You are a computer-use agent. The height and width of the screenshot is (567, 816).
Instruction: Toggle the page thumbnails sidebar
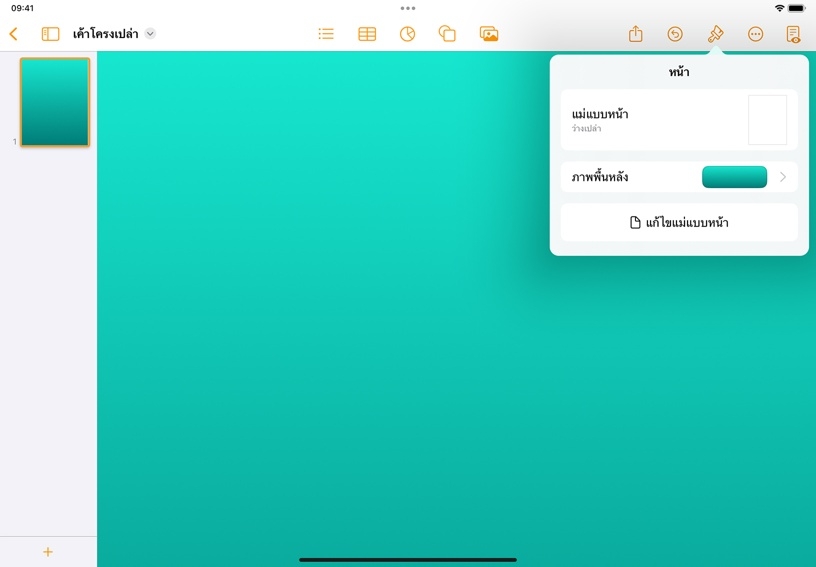pyautogui.click(x=50, y=34)
